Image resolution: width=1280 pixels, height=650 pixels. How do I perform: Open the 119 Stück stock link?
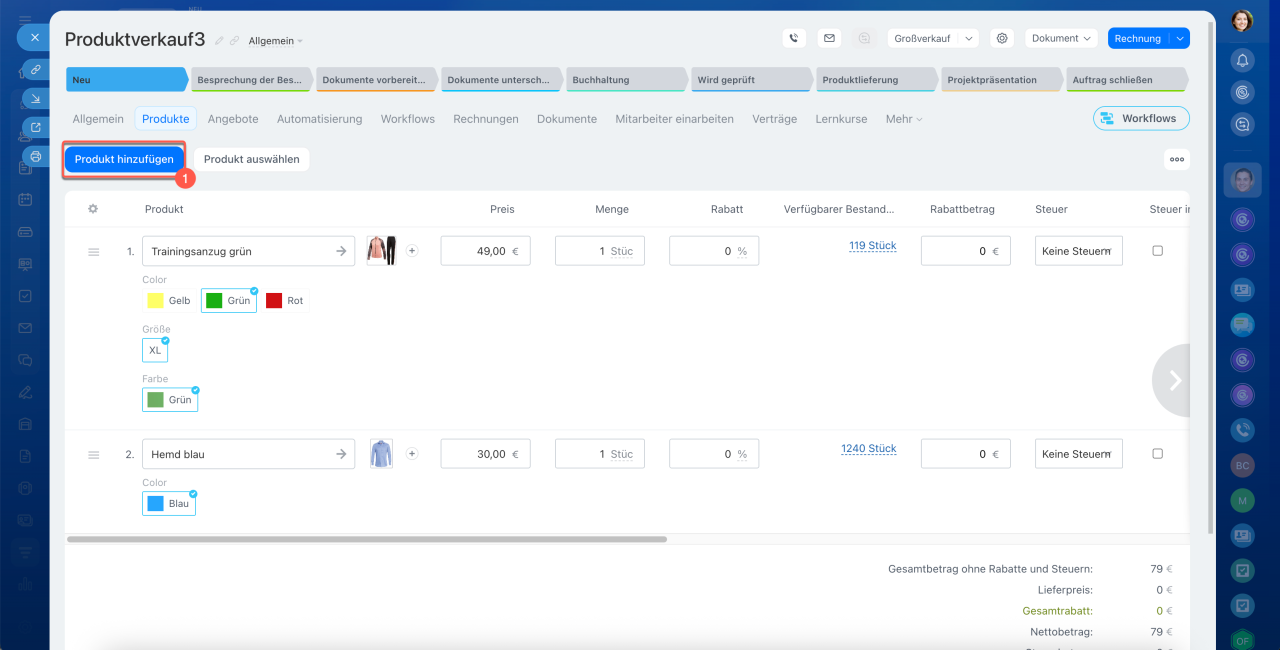[x=872, y=246]
